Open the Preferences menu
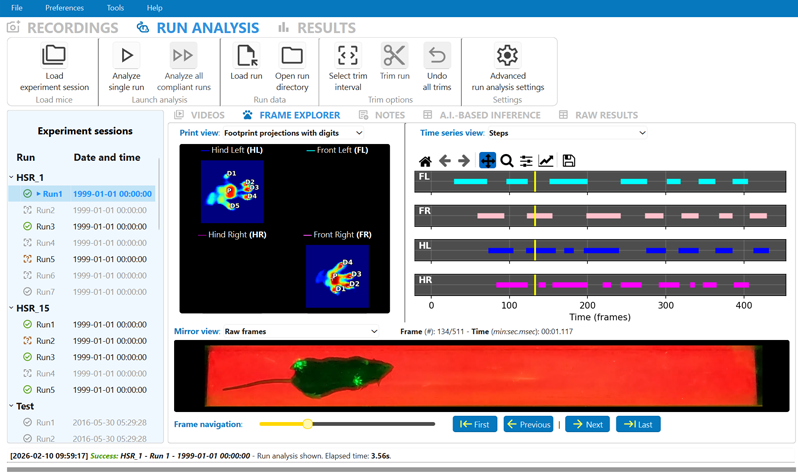 [64, 8]
